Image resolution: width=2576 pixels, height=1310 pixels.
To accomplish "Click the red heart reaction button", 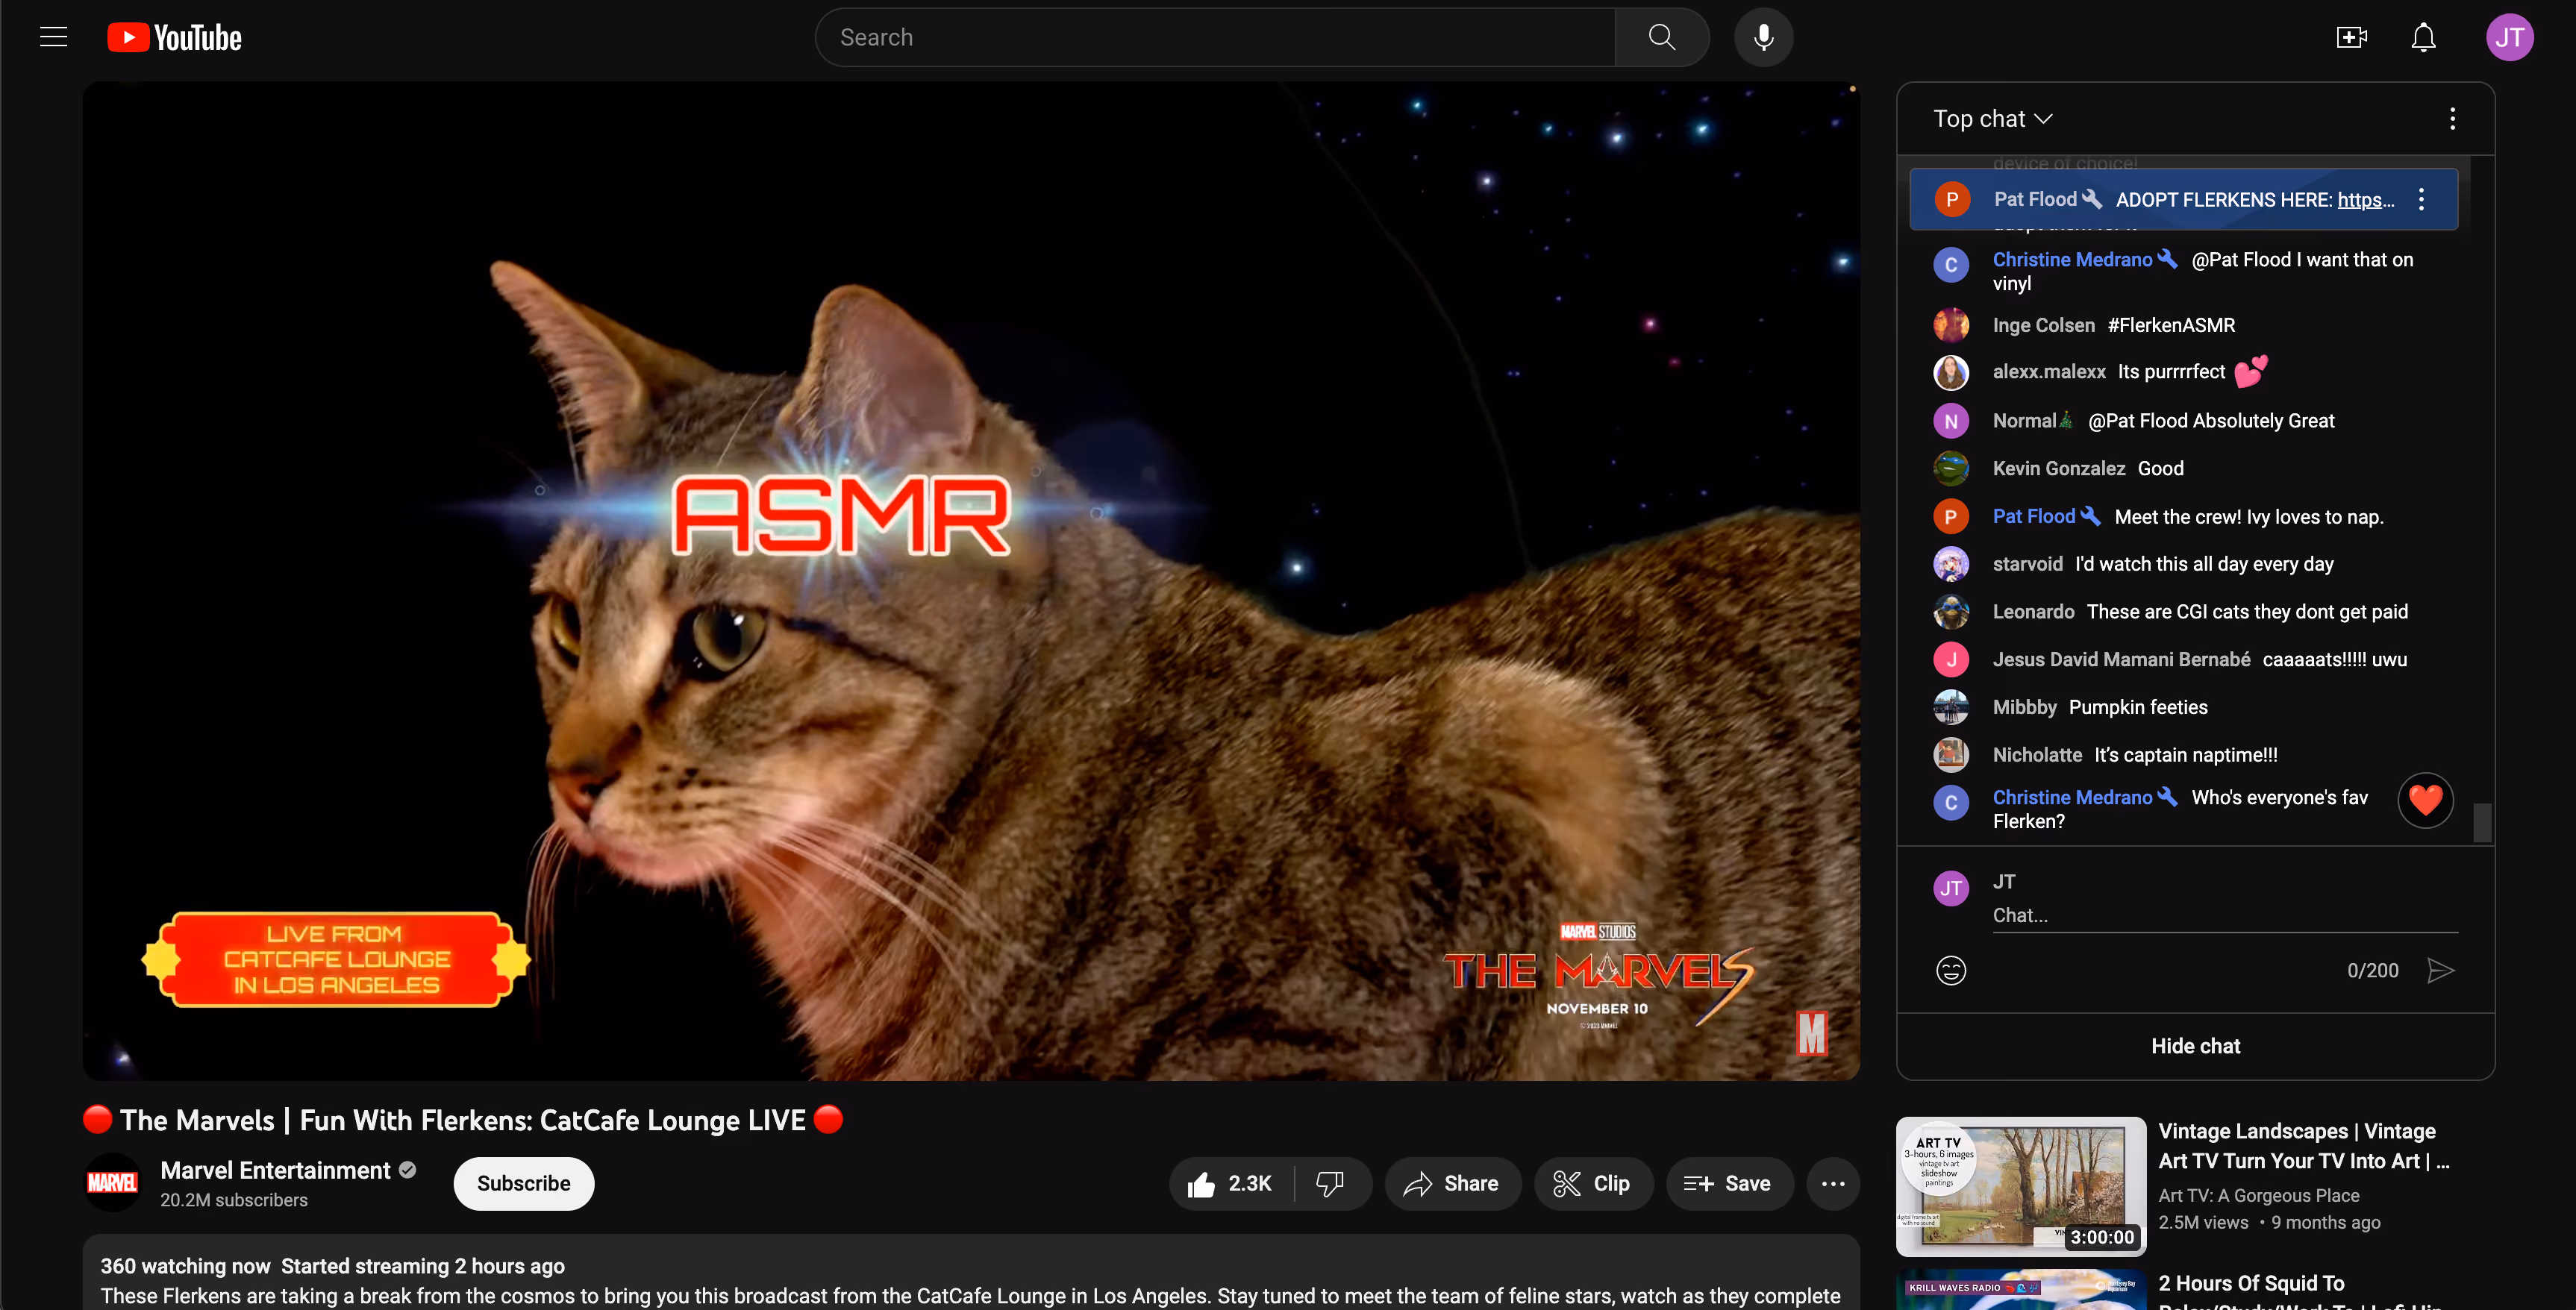I will click(x=2425, y=800).
